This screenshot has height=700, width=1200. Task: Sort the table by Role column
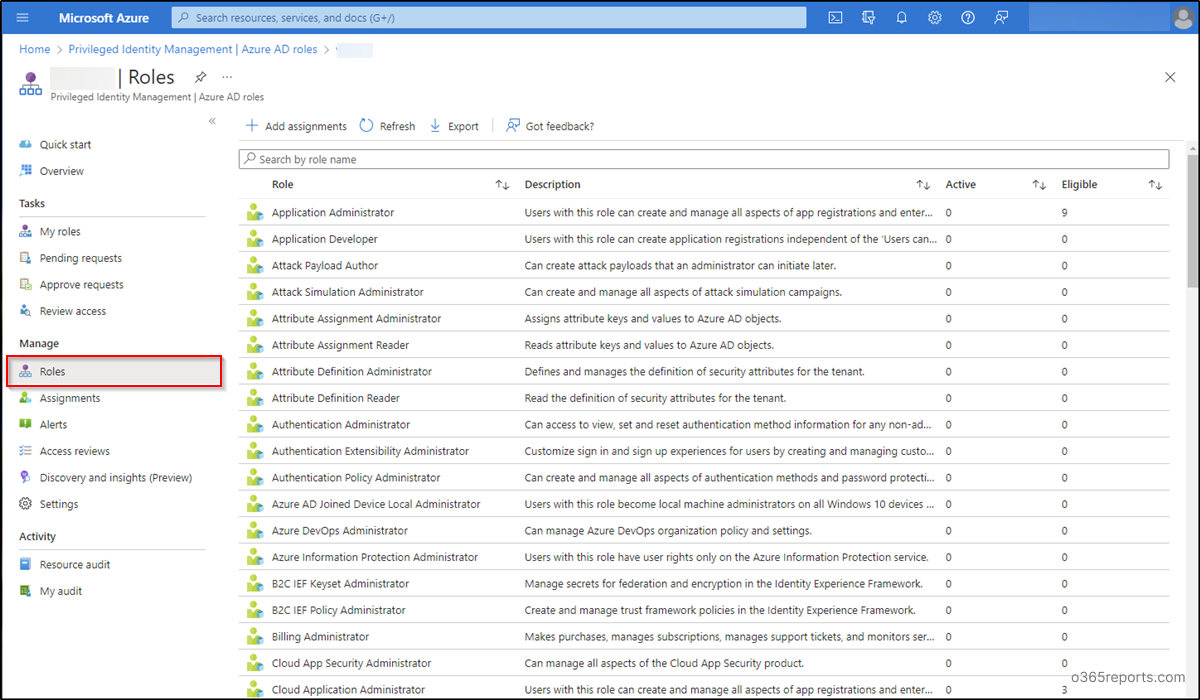pos(502,185)
